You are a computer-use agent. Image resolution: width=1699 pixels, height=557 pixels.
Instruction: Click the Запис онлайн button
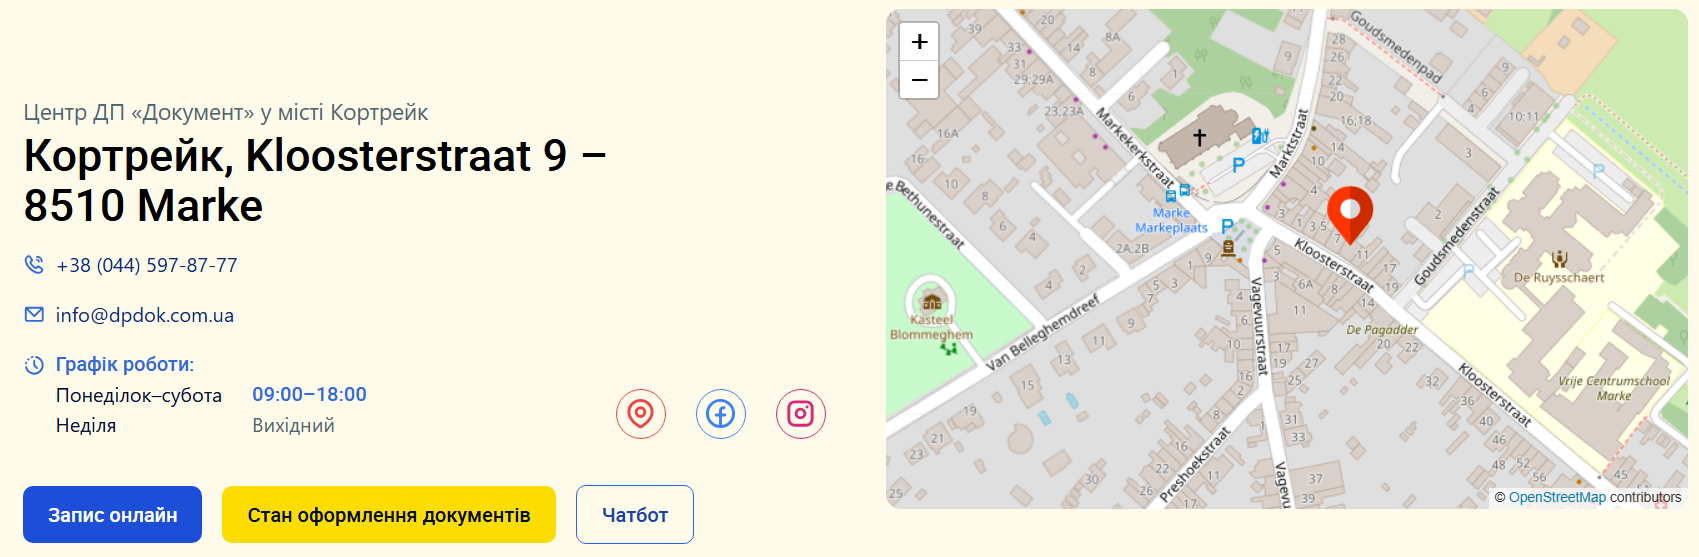[x=113, y=515]
